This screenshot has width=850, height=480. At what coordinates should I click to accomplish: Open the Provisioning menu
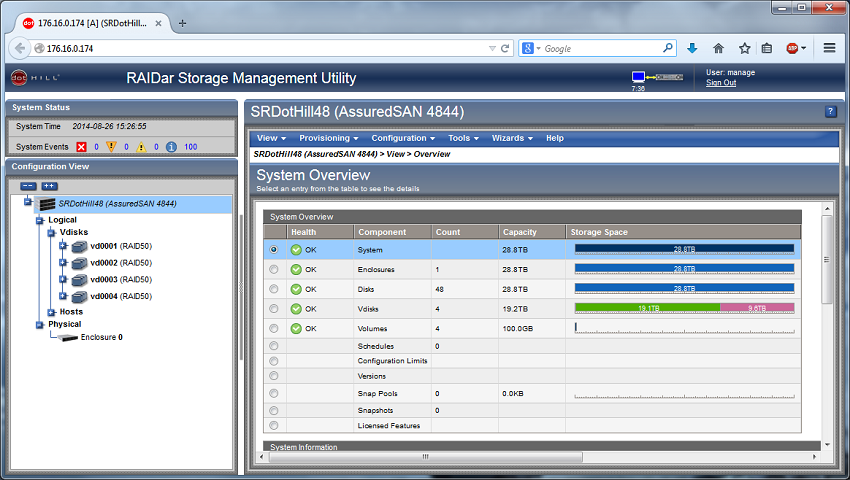coord(329,138)
